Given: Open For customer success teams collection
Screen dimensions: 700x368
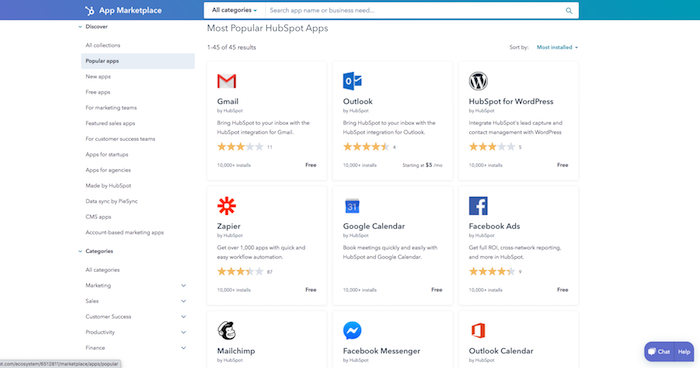Looking at the screenshot, I should coord(121,139).
